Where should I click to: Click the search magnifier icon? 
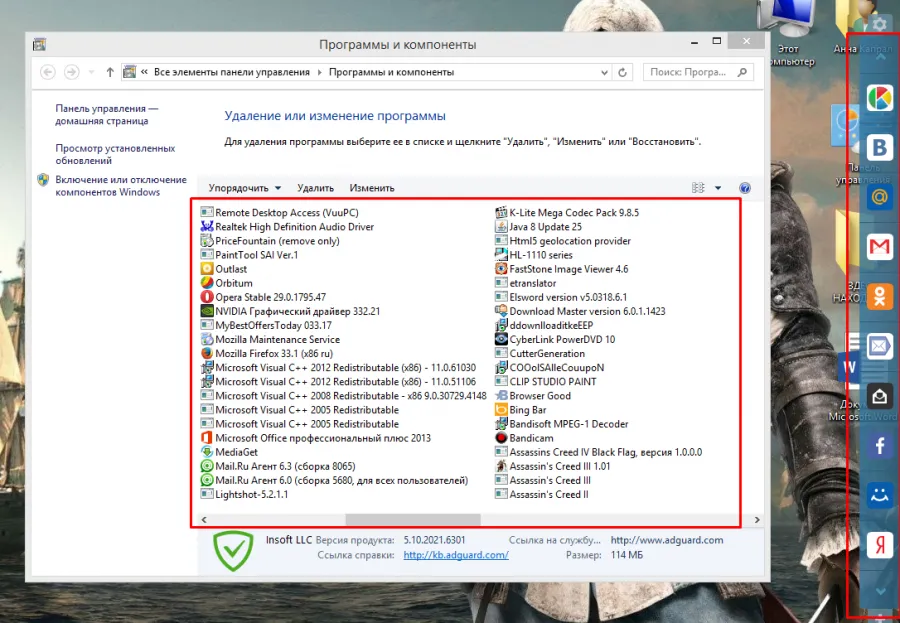pyautogui.click(x=742, y=72)
